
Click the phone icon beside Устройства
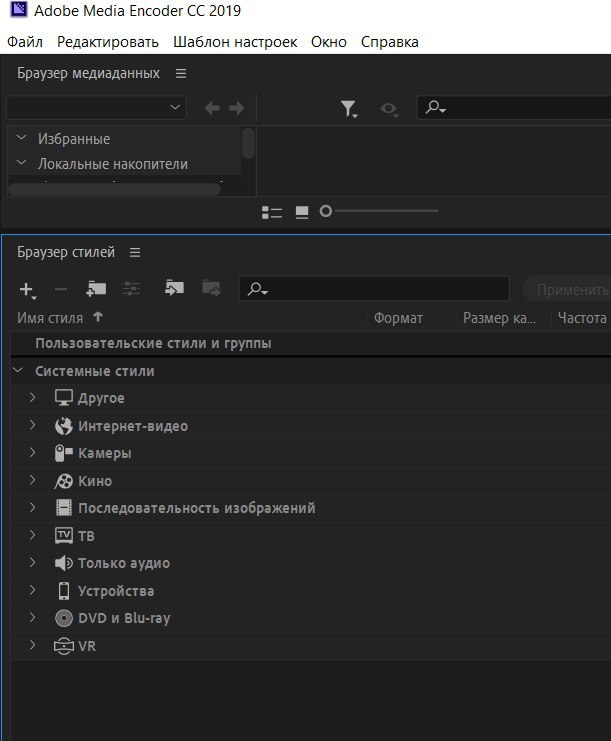[x=64, y=591]
